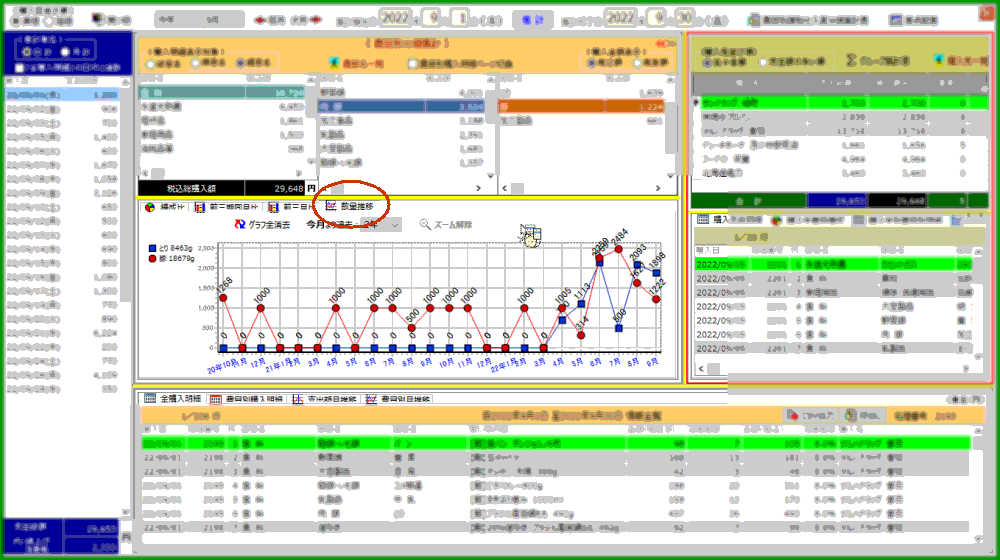Viewport: 1000px width, 560px height.
Task: Click the グラフ全消去 clear-graph icon
Action: tap(240, 225)
